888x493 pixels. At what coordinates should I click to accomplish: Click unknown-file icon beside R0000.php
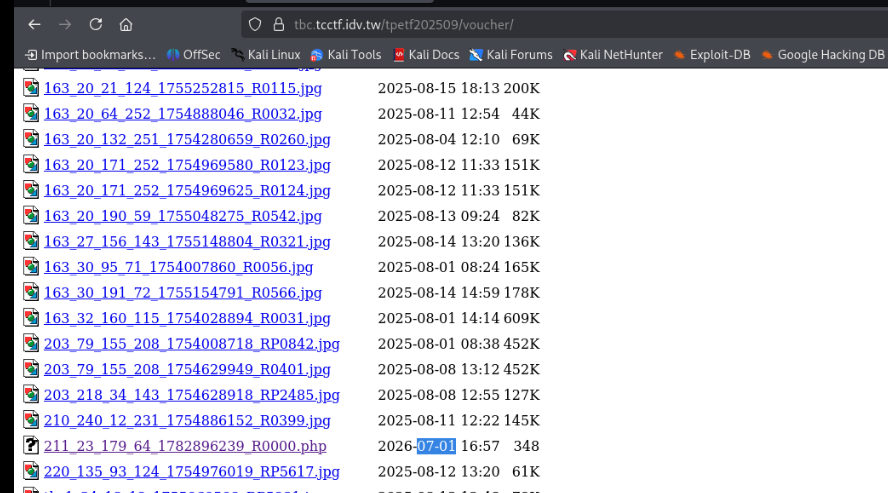tap(31, 445)
